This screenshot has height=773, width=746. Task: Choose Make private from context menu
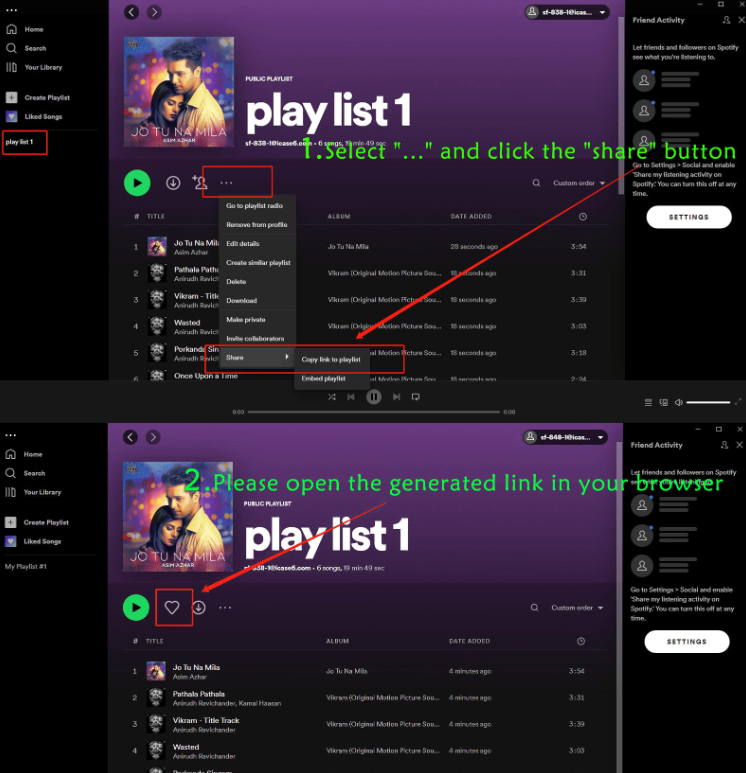pyautogui.click(x=246, y=319)
